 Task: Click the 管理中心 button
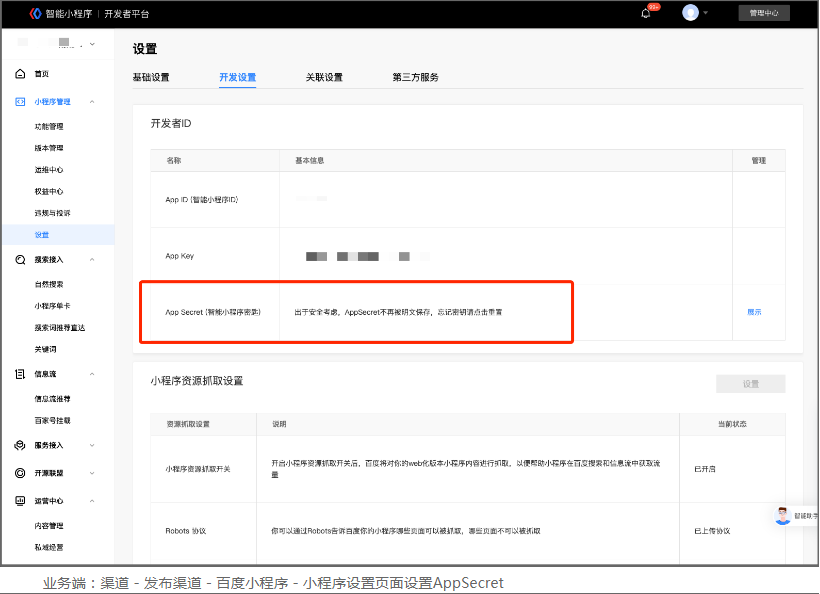764,13
